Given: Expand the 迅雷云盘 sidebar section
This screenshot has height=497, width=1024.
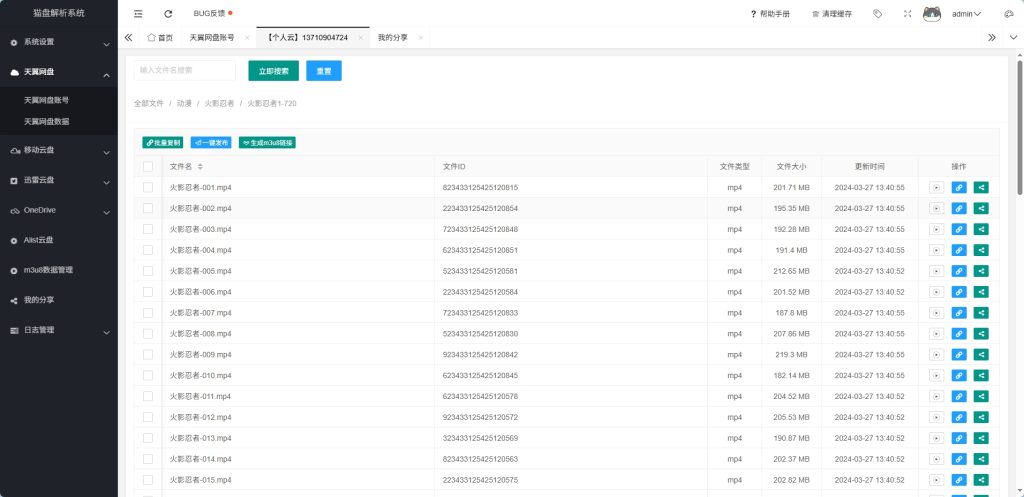Looking at the screenshot, I should (58, 181).
